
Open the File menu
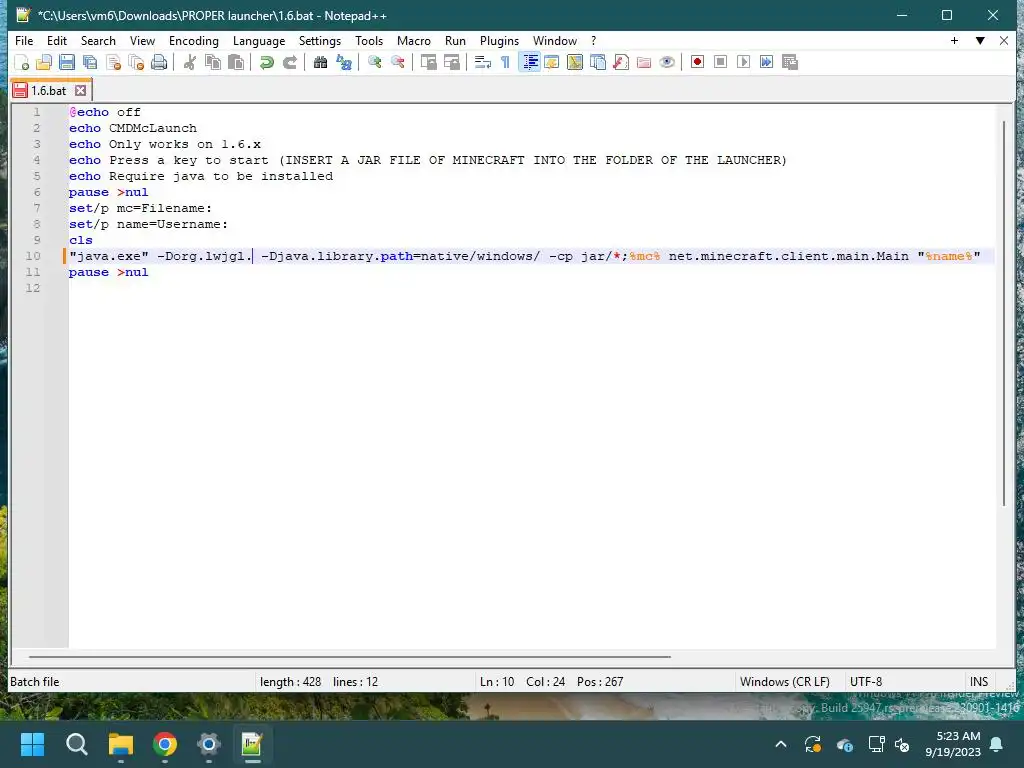coord(24,40)
